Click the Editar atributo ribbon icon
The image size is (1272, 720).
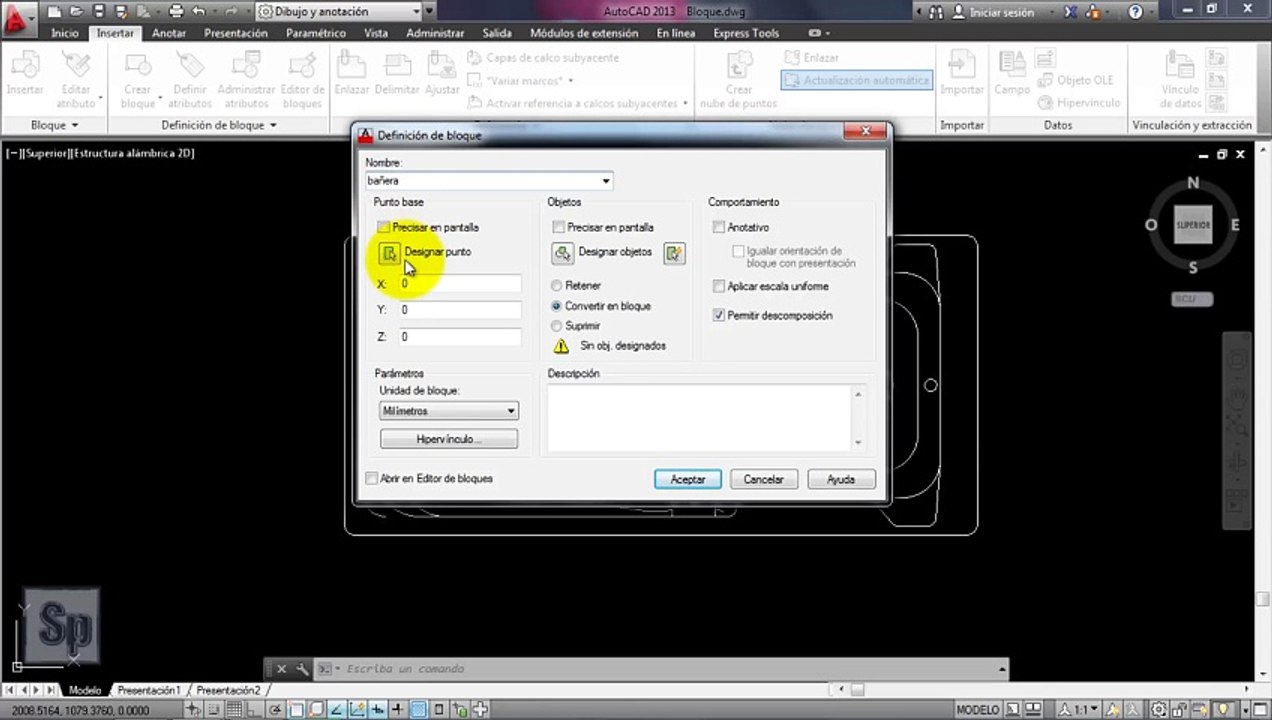pos(76,66)
